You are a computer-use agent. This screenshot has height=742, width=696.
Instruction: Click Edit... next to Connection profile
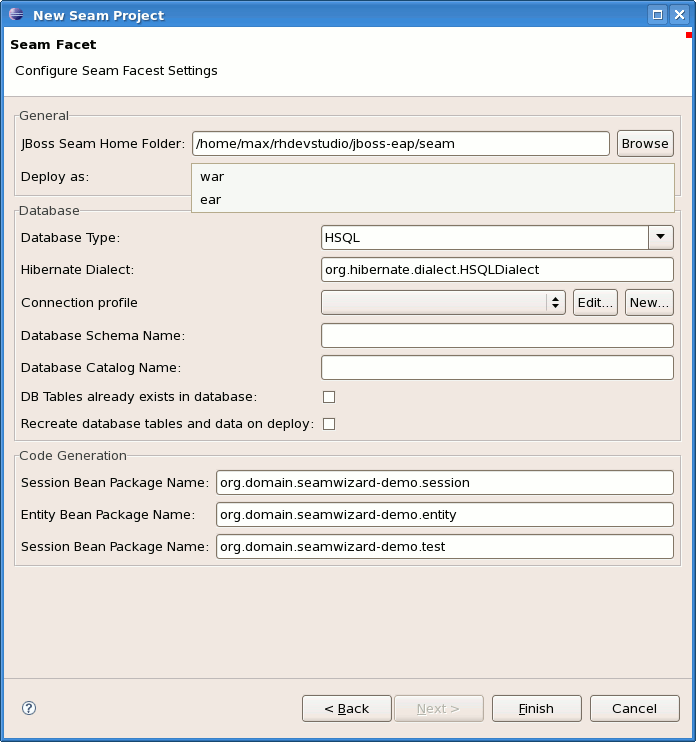tap(595, 302)
